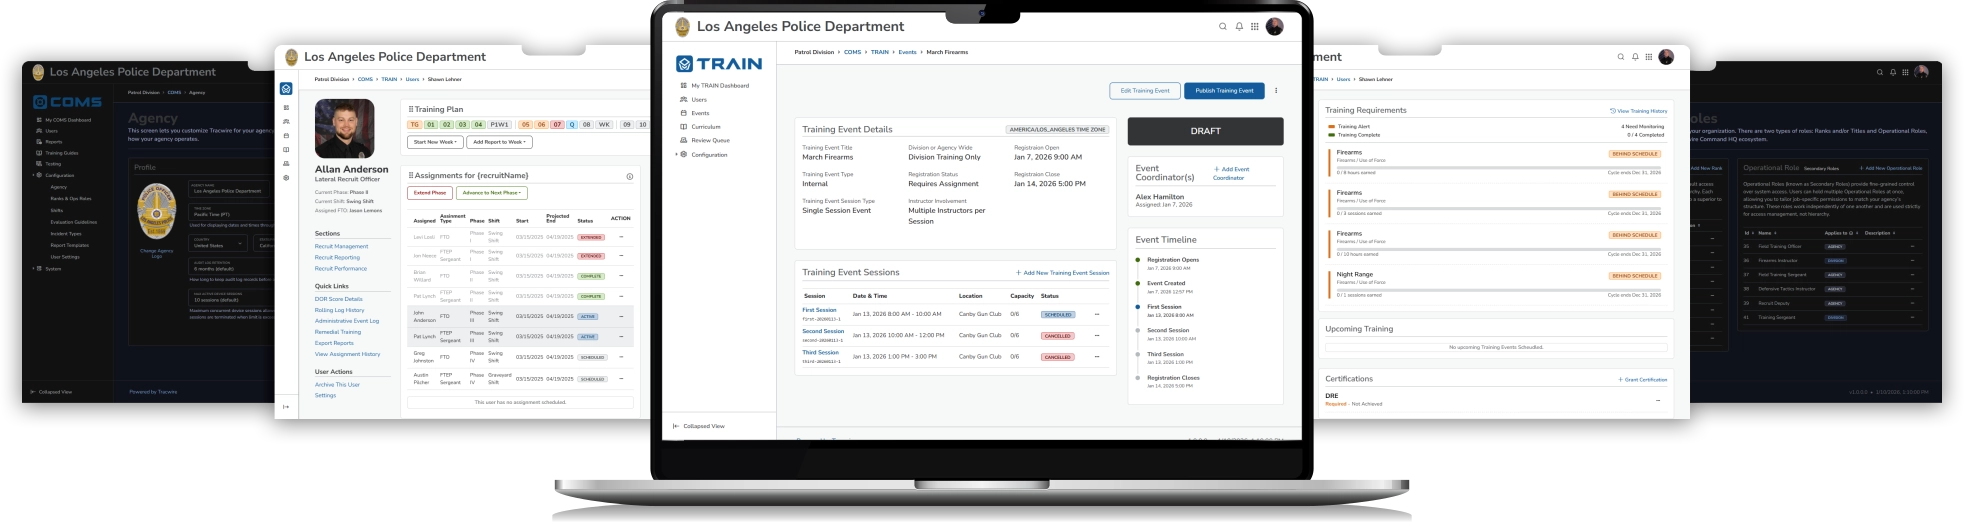Open search in dark Operational Role window
The image size is (1964, 524).
[1879, 72]
